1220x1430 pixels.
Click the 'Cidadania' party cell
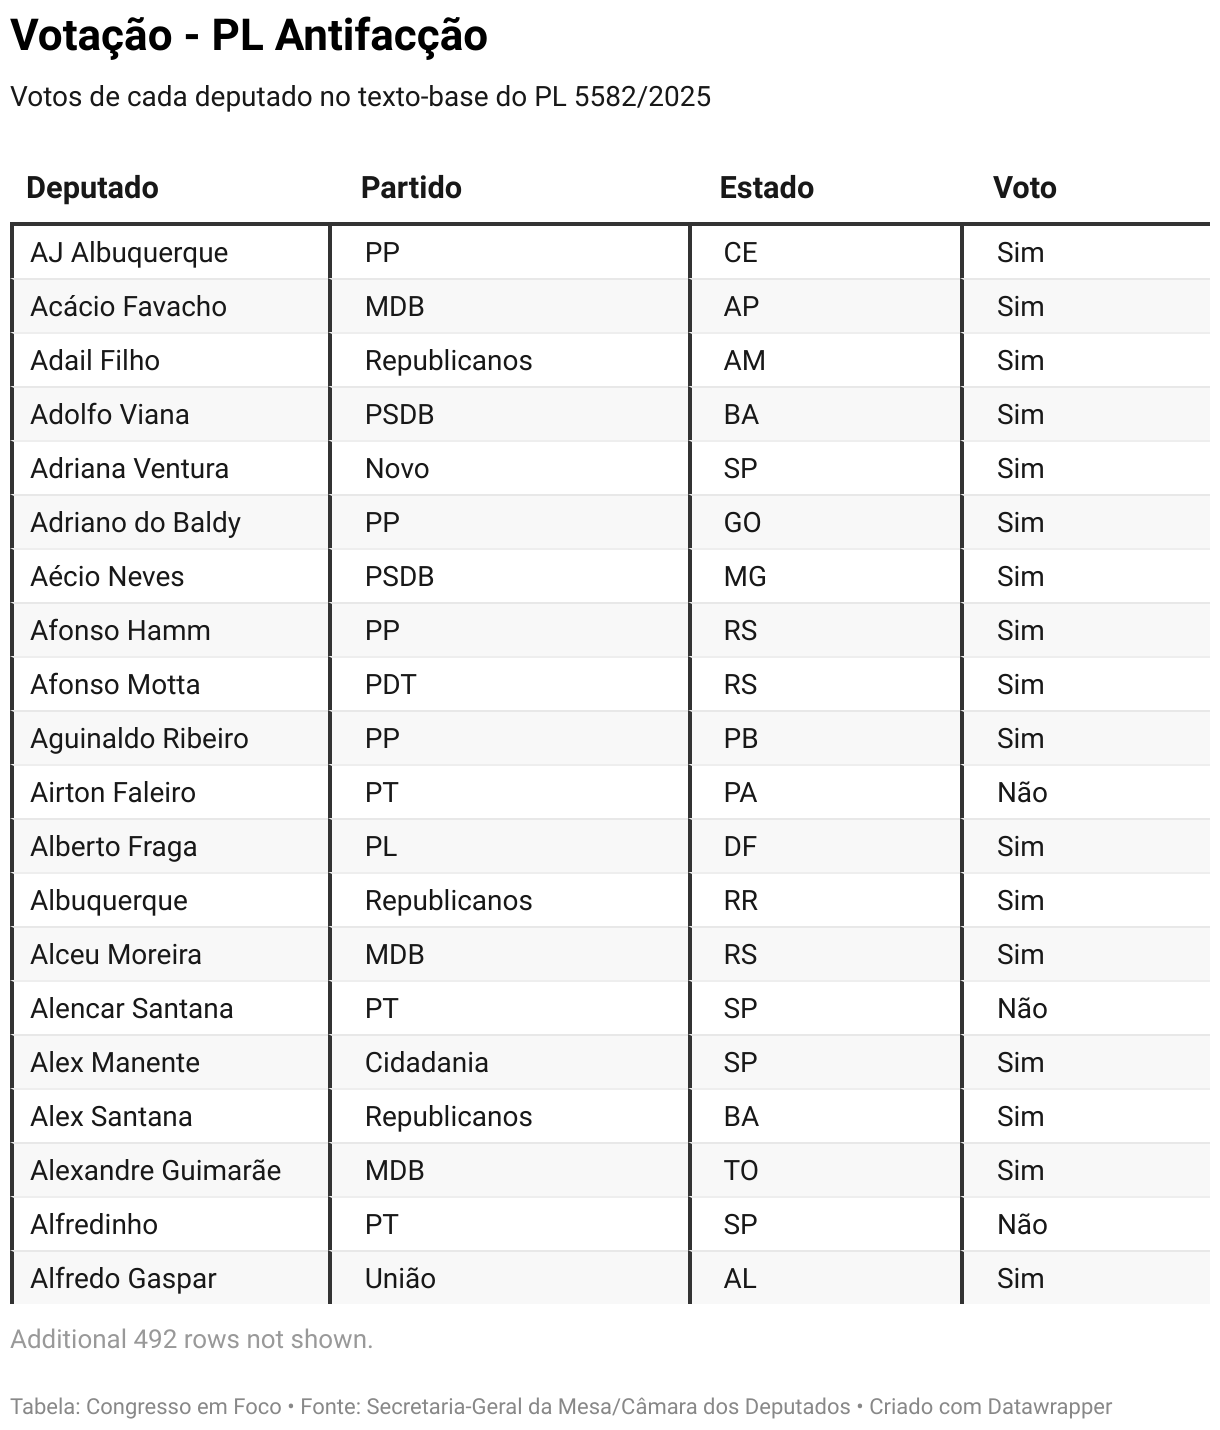click(x=426, y=1063)
